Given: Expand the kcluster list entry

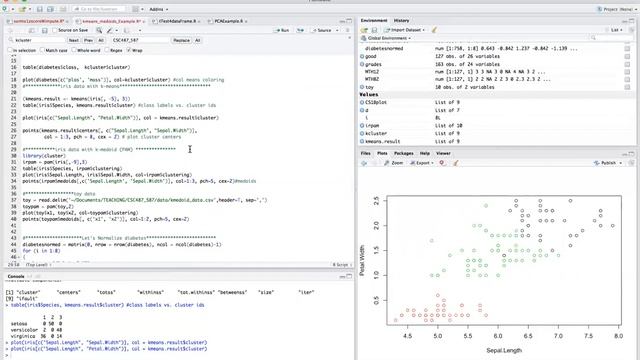Looking at the screenshot, I should point(362,133).
